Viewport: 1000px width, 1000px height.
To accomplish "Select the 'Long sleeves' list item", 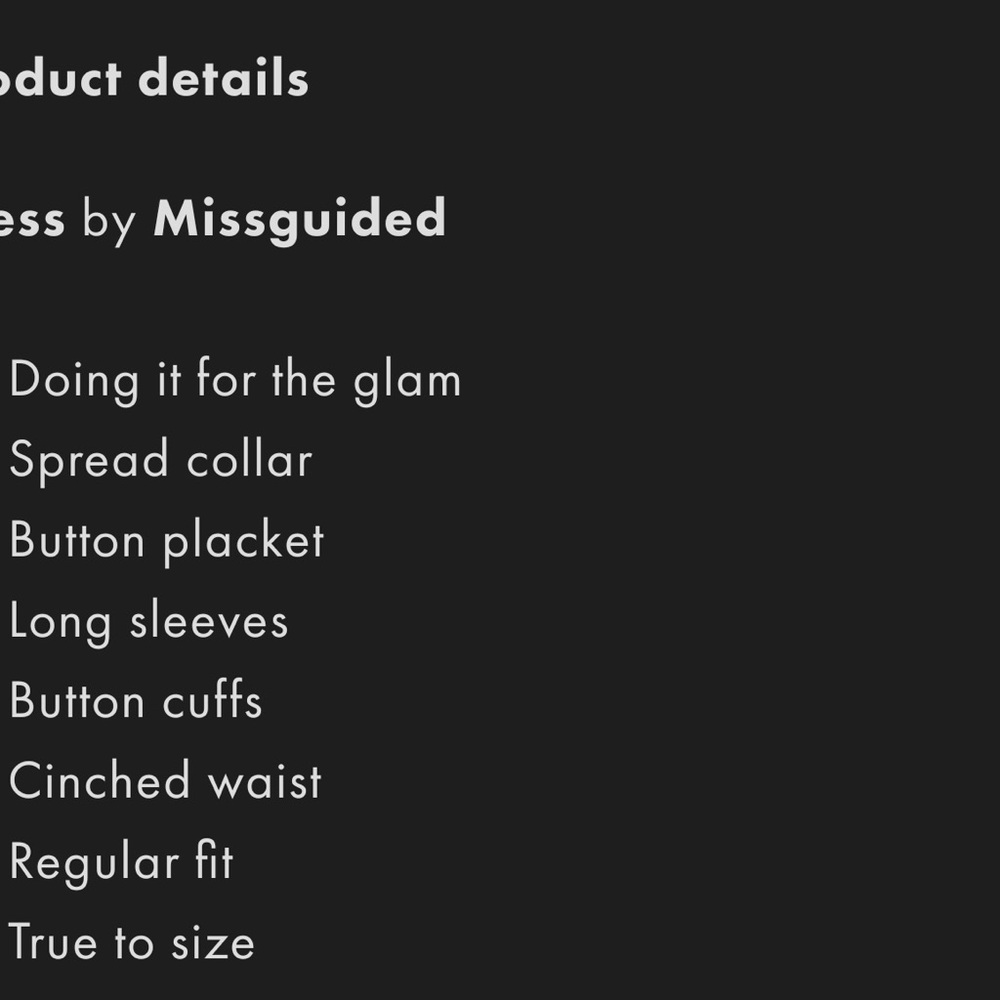I will point(149,622).
